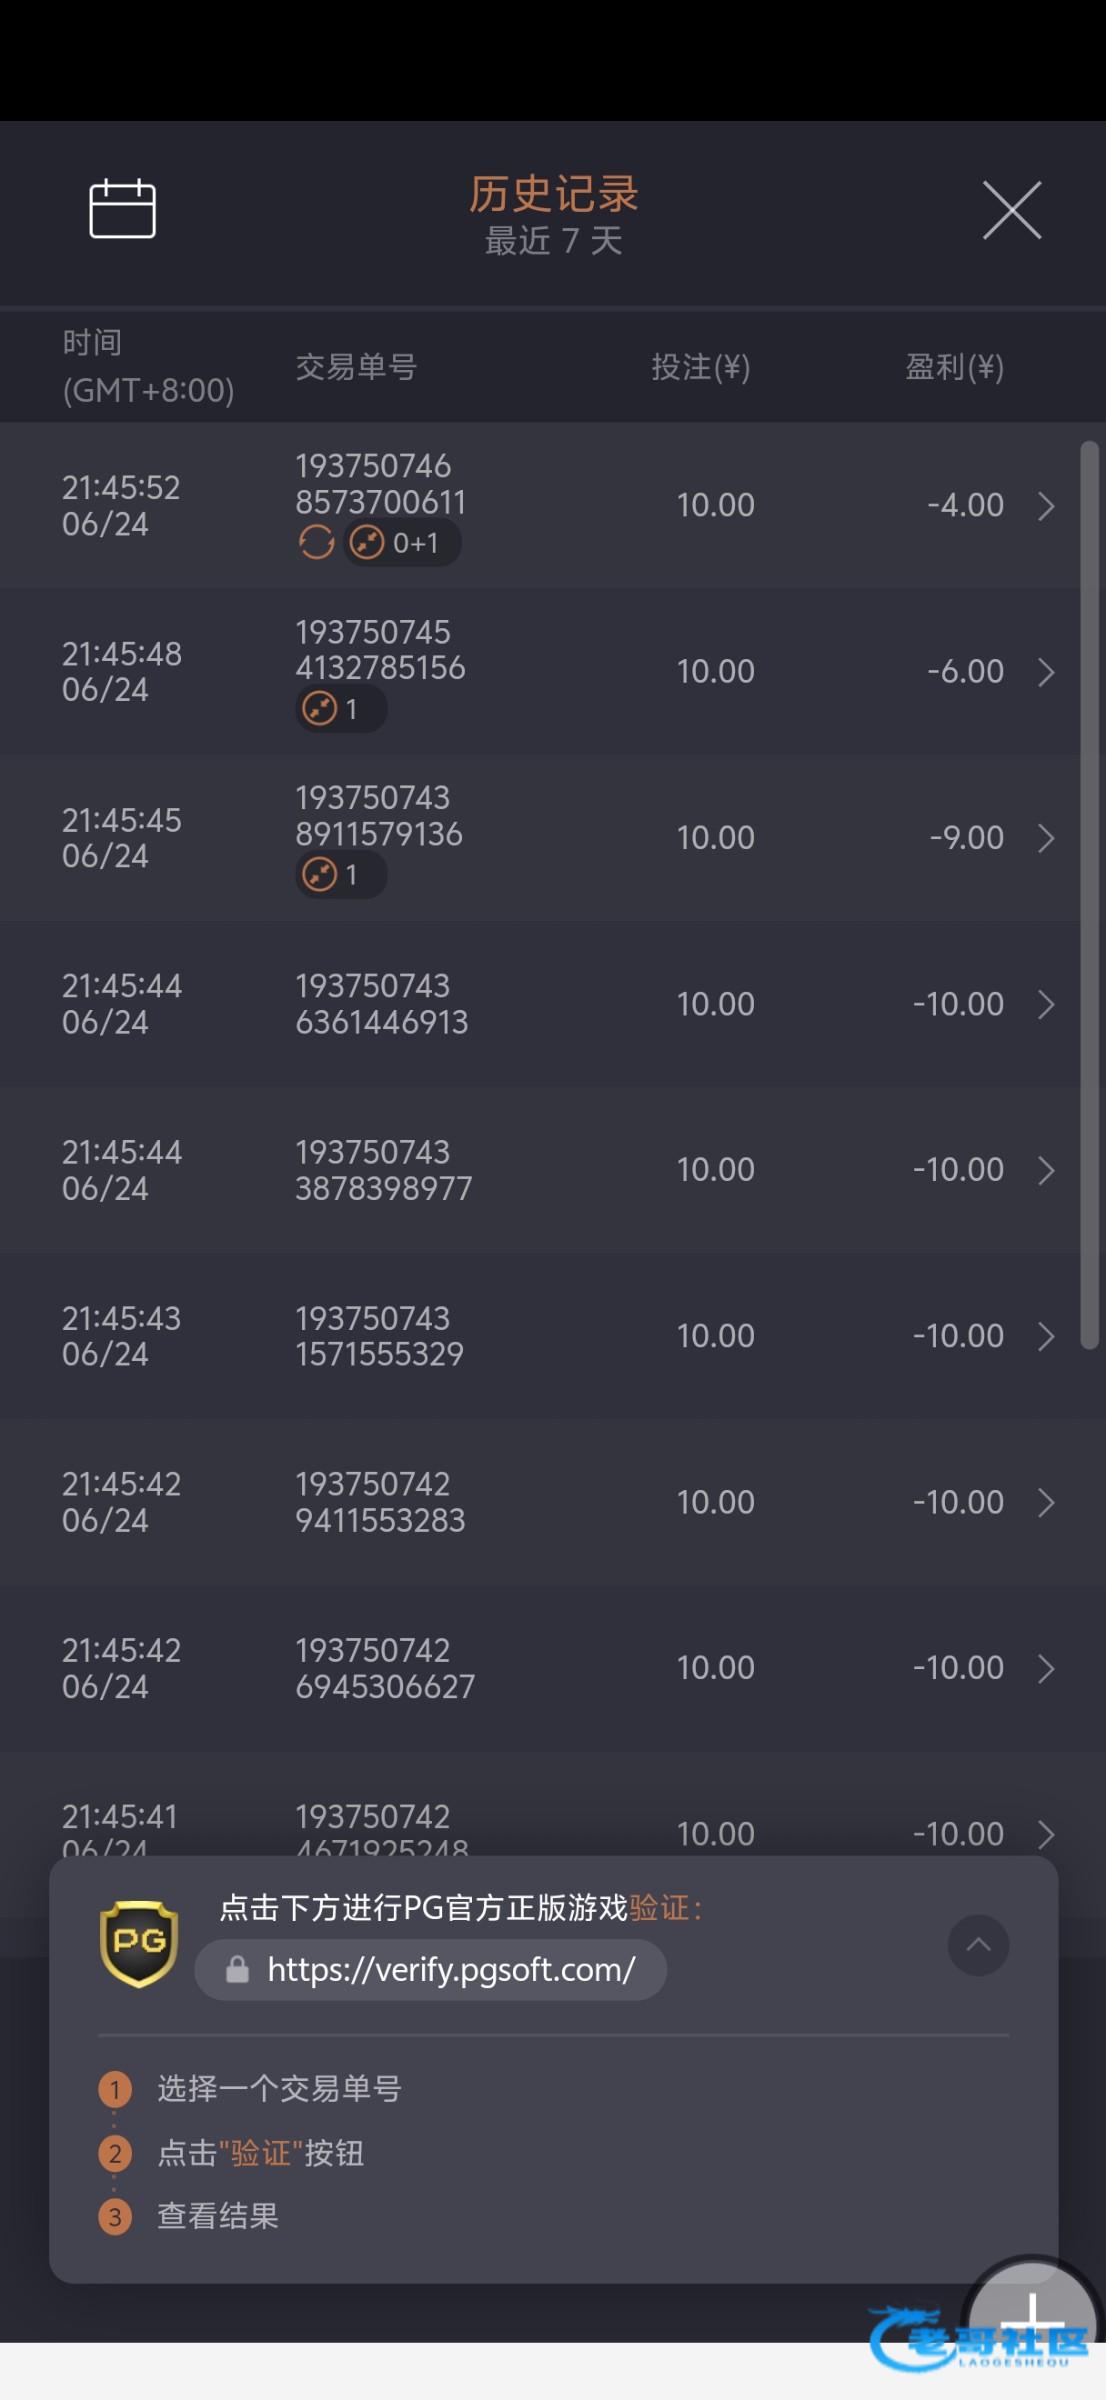Select transaction 1937507436361446913
Screen dimensions: 1106x2400
click(x=381, y=1004)
